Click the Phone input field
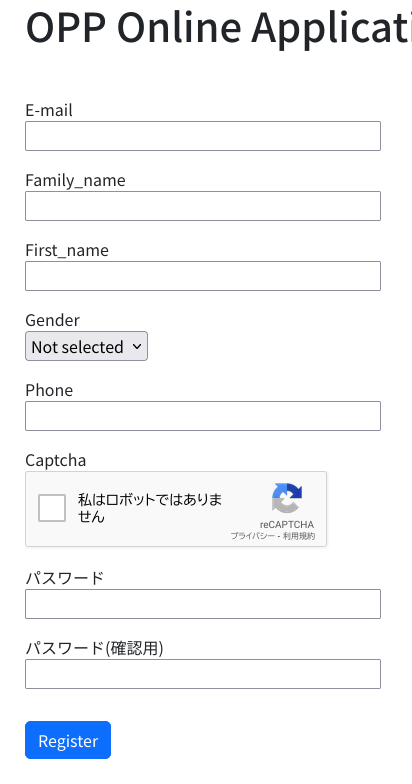The width and height of the screenshot is (412, 784). 203,416
